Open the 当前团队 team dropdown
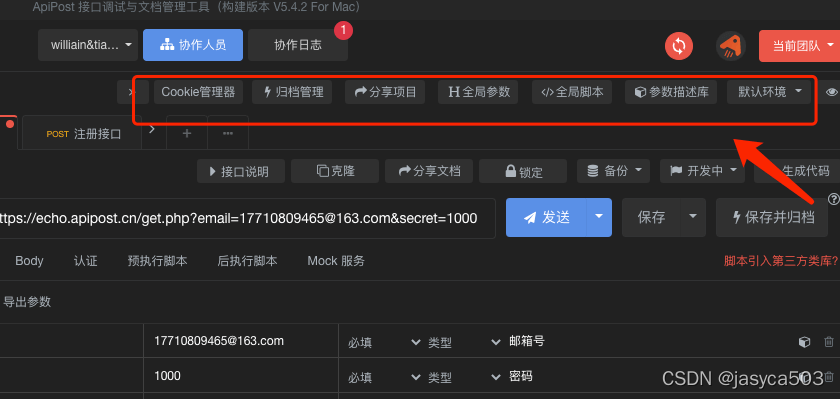The image size is (840, 399). click(799, 46)
